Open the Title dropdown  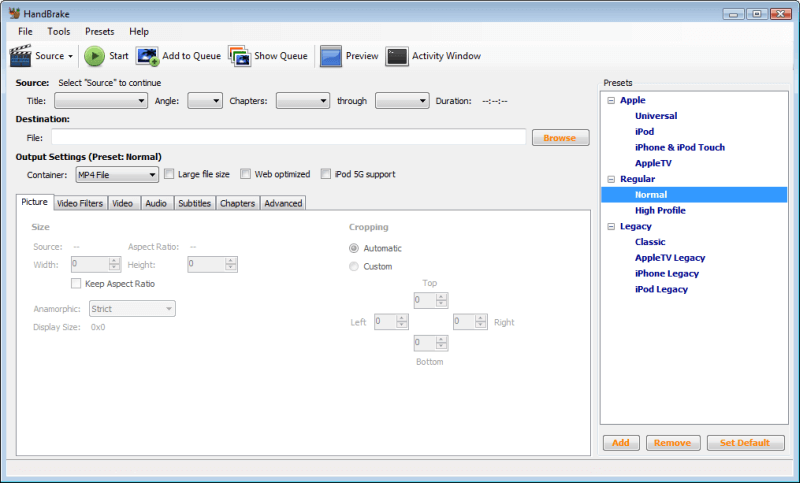pyautogui.click(x=101, y=101)
